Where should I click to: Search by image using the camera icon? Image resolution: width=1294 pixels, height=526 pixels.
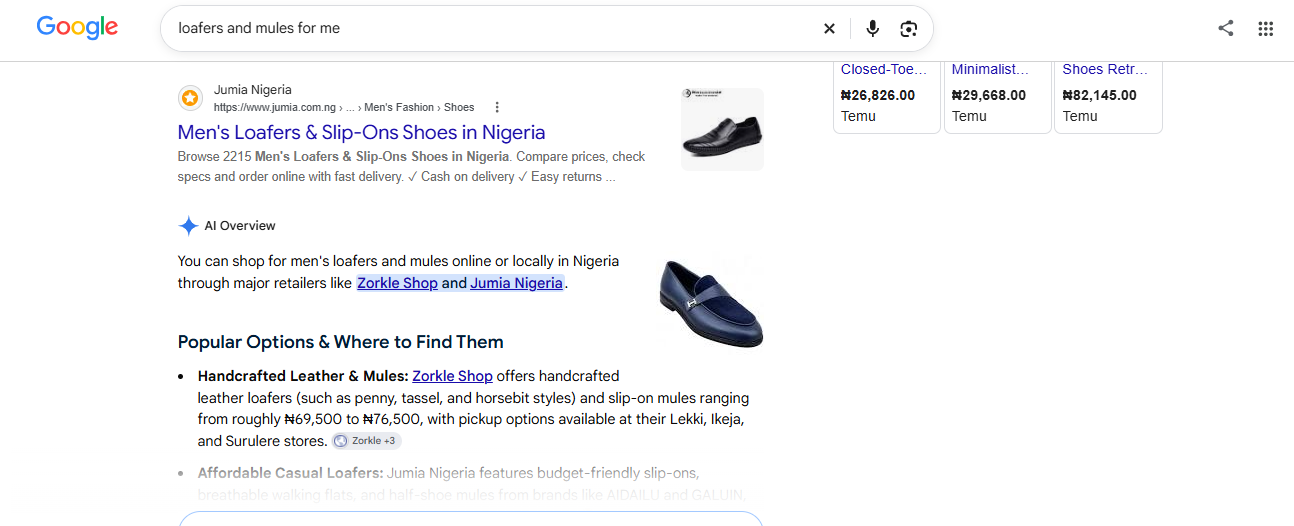(908, 29)
